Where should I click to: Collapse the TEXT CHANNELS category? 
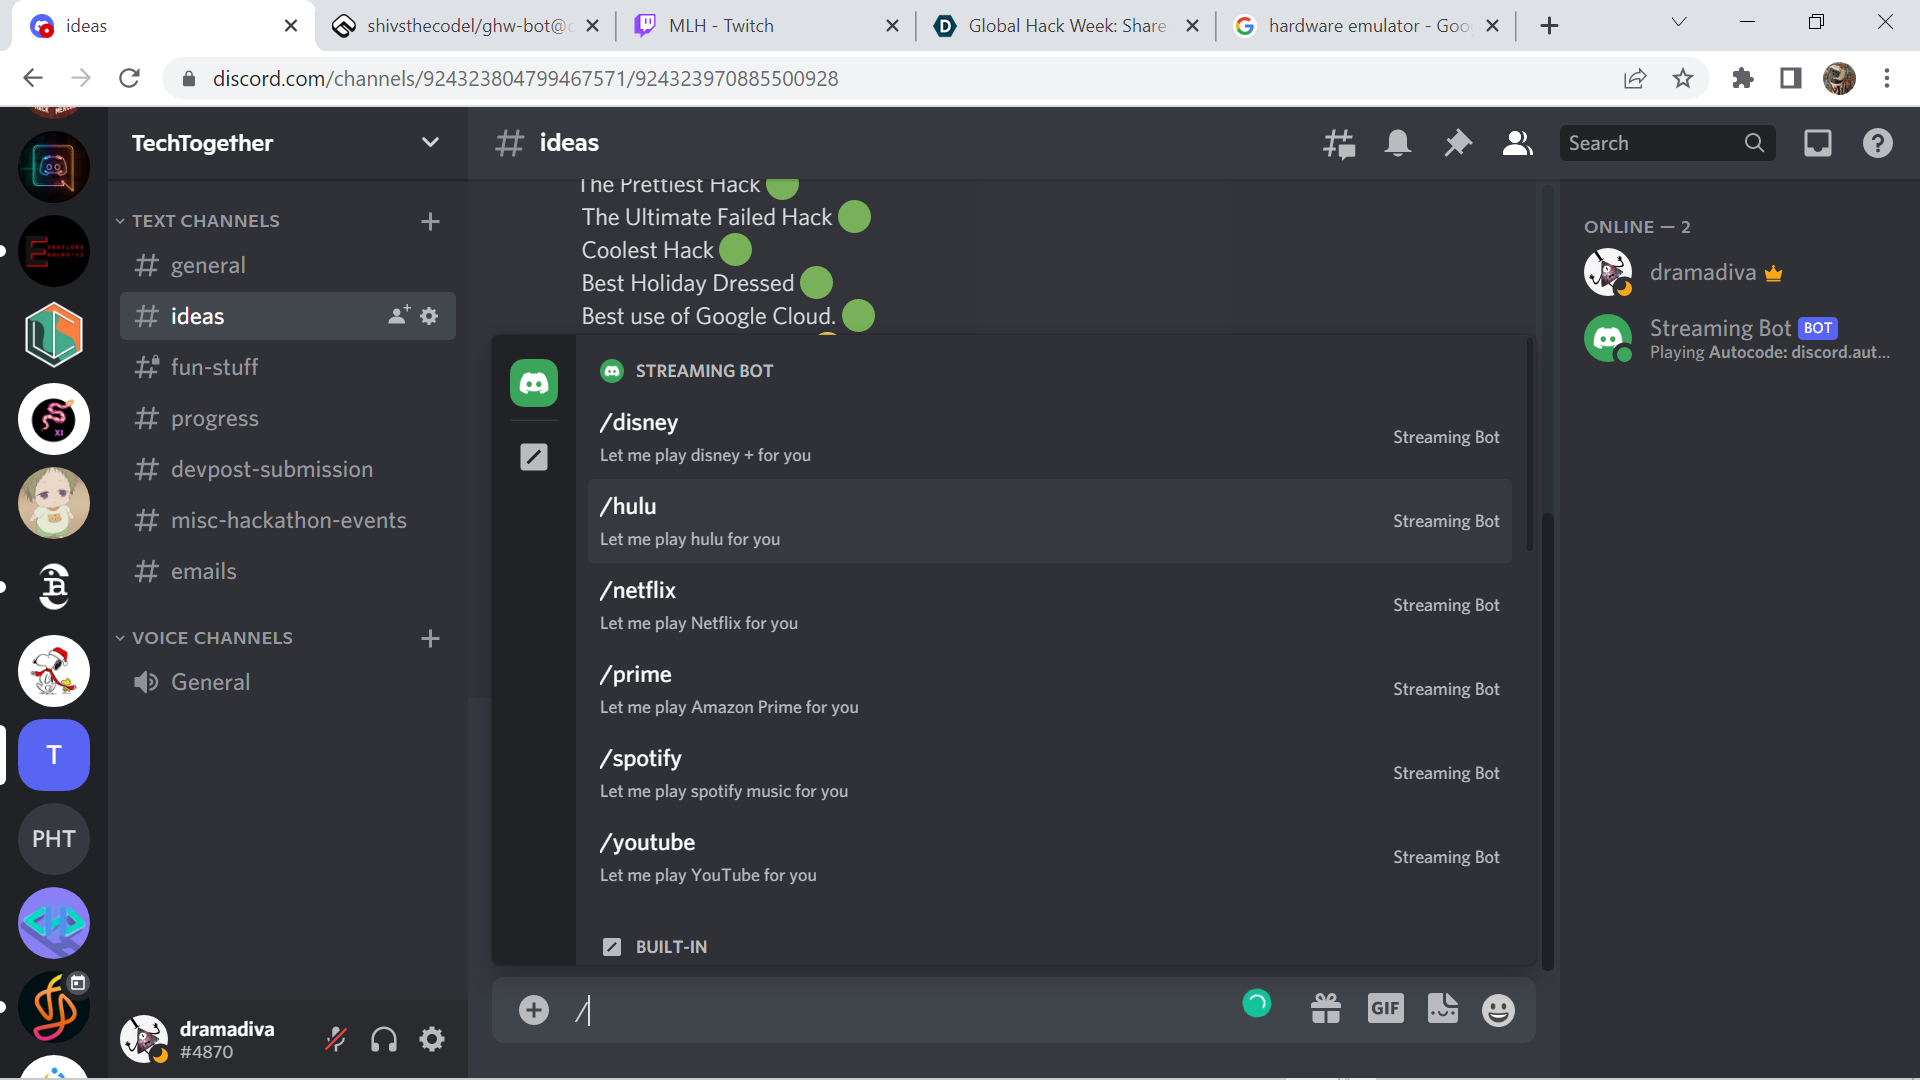pos(205,221)
